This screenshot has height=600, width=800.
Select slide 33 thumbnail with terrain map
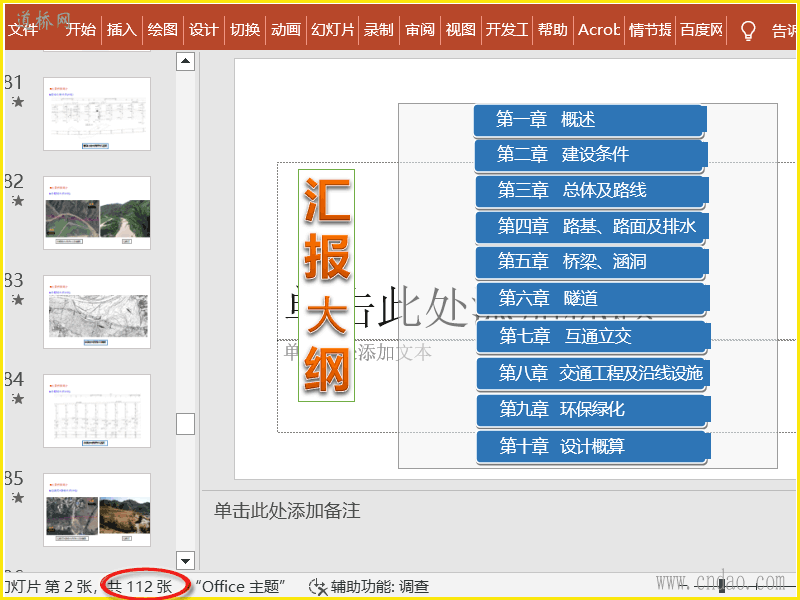click(x=97, y=312)
